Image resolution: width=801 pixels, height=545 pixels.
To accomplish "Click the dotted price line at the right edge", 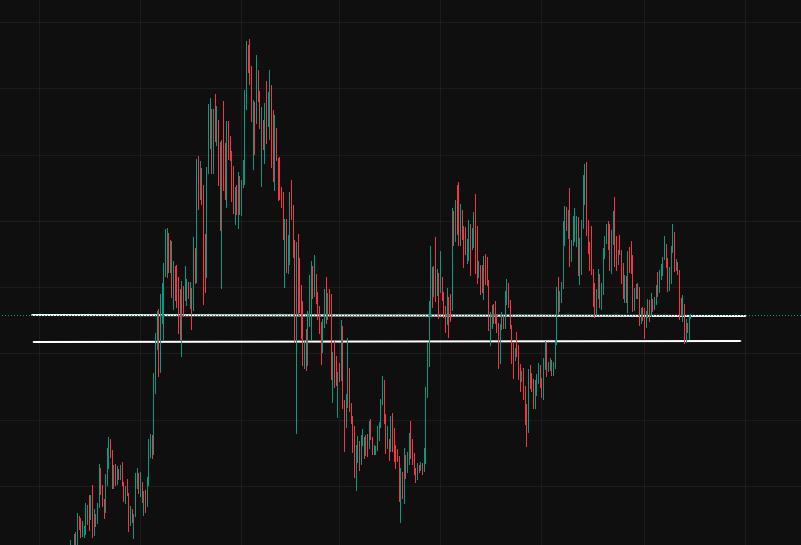I will tap(775, 316).
